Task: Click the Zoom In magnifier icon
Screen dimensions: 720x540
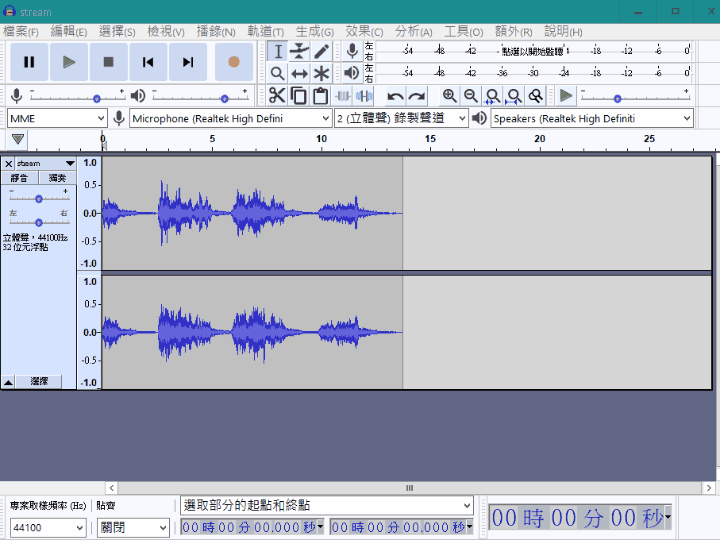Action: (x=450, y=96)
